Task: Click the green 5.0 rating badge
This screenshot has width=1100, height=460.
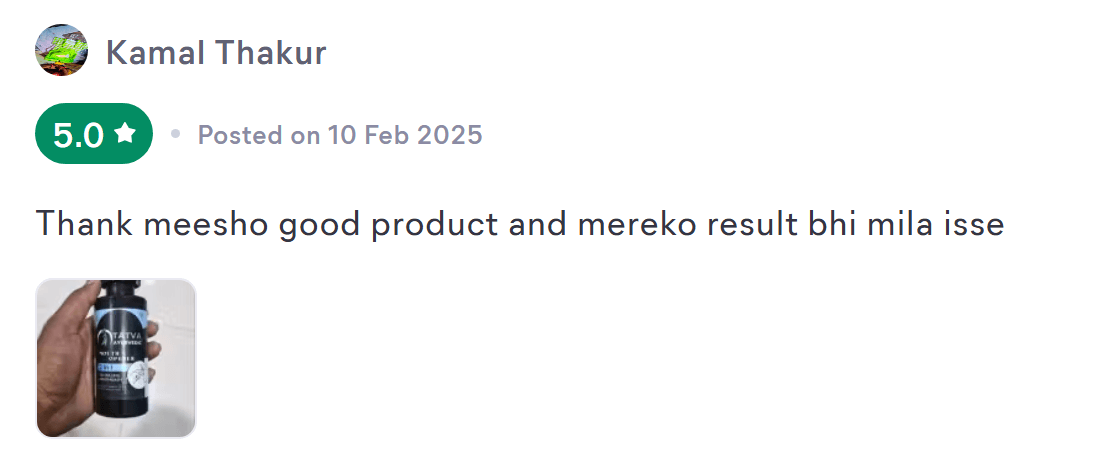Action: [x=94, y=133]
